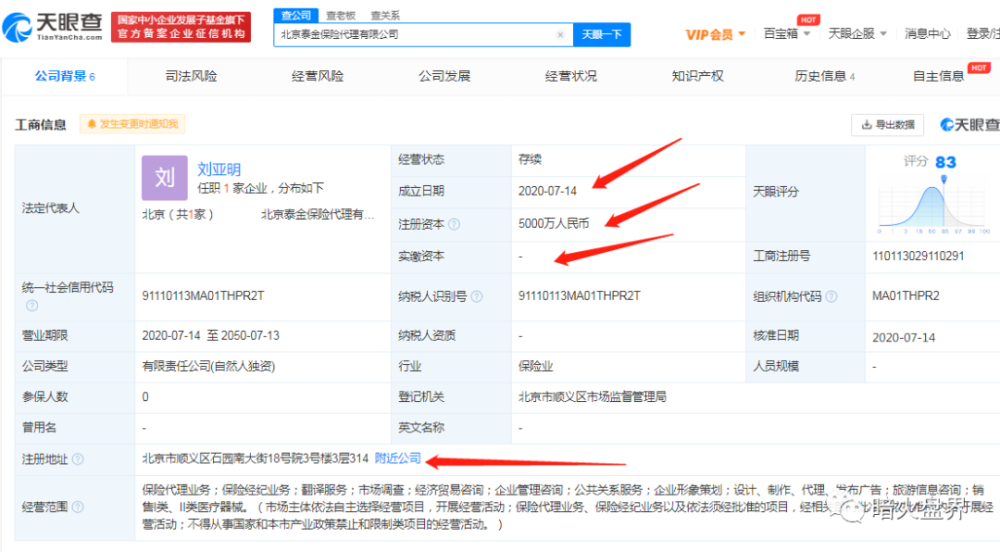Screen dimensions: 1000x552
Task: Clear the search box with the X icon
Action: [x=560, y=34]
